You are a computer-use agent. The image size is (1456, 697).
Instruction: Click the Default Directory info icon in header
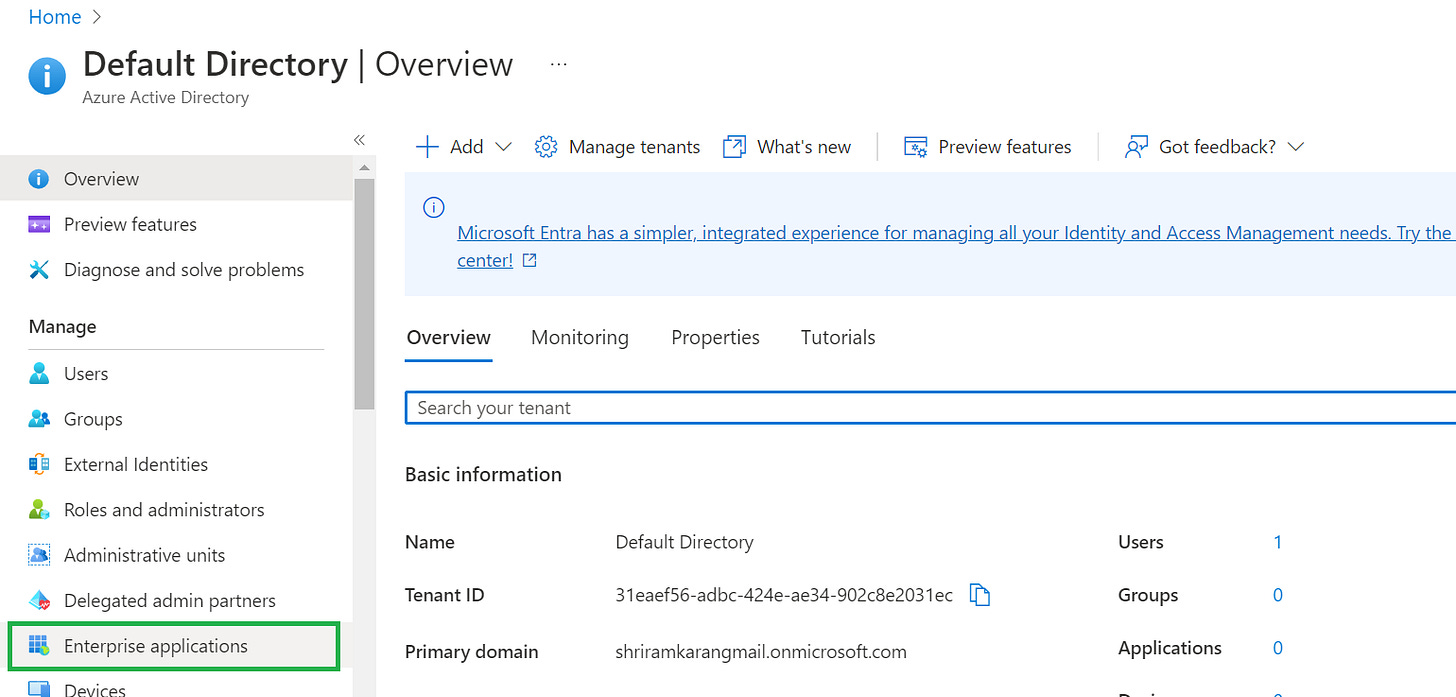coord(47,76)
